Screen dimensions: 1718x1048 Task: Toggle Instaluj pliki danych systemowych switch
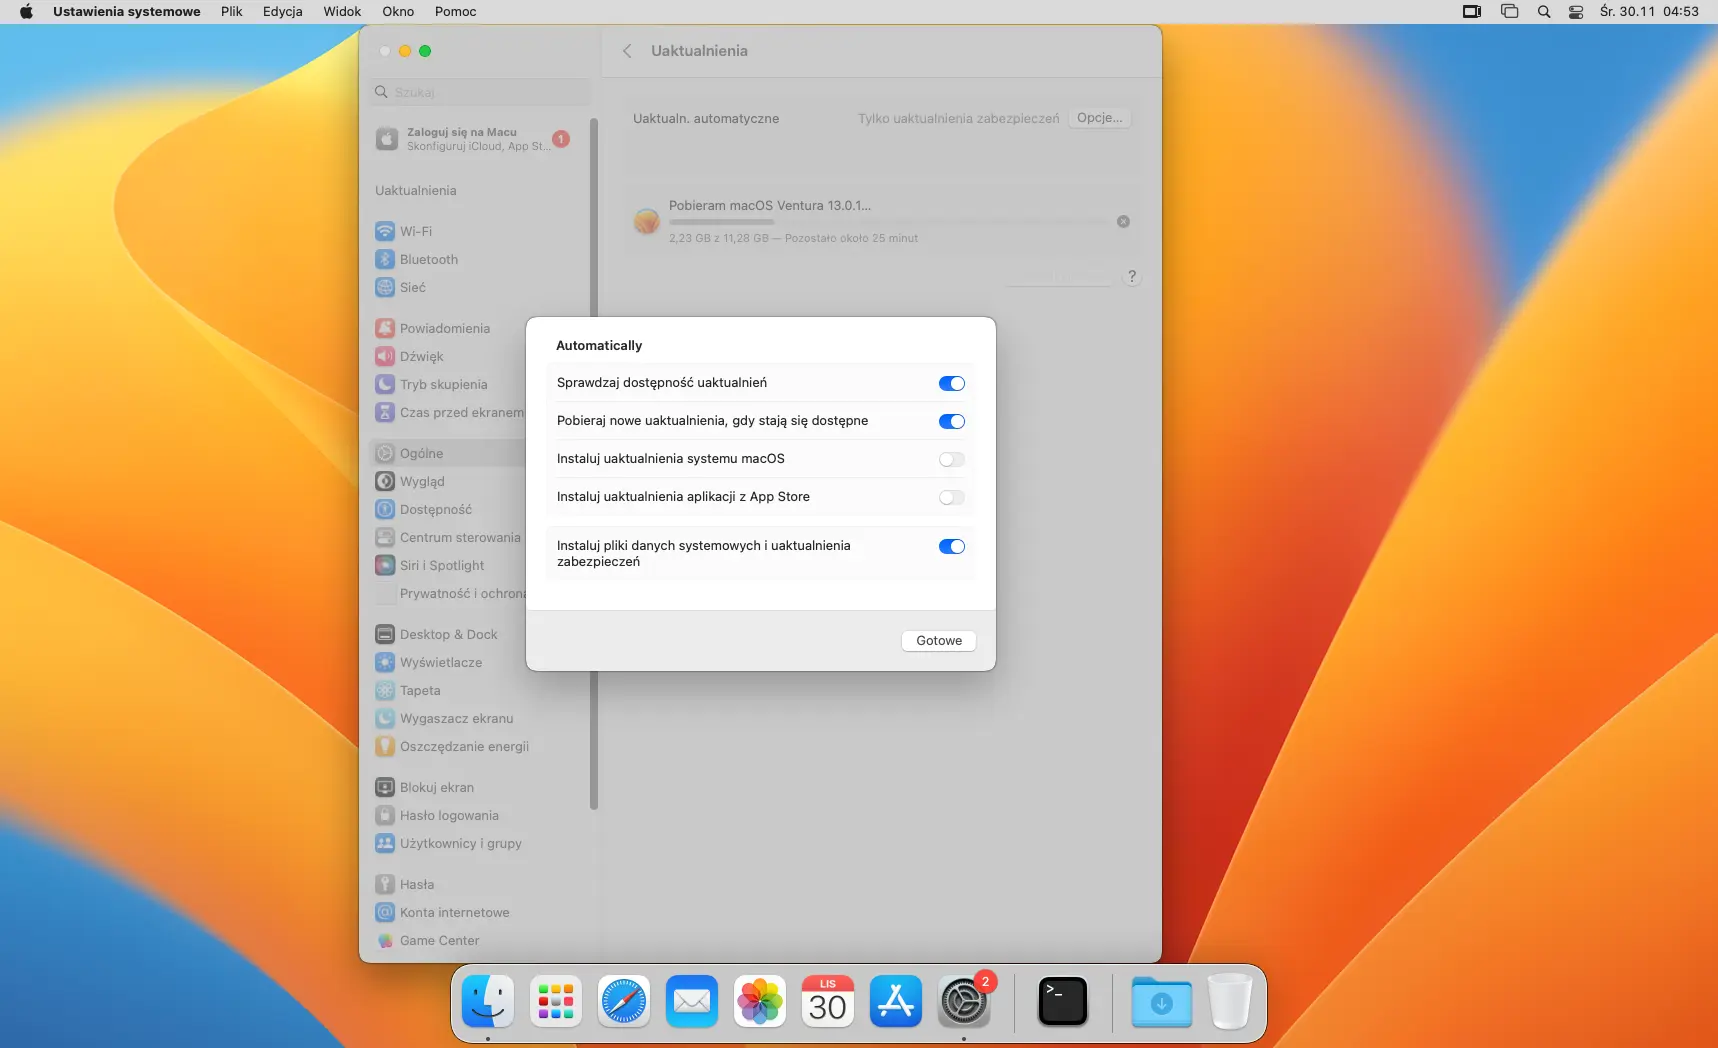[951, 546]
